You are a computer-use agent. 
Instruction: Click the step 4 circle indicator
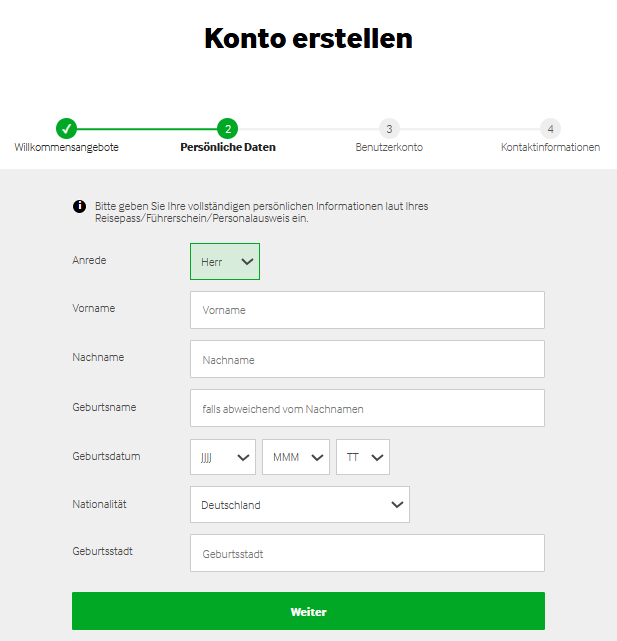(550, 128)
